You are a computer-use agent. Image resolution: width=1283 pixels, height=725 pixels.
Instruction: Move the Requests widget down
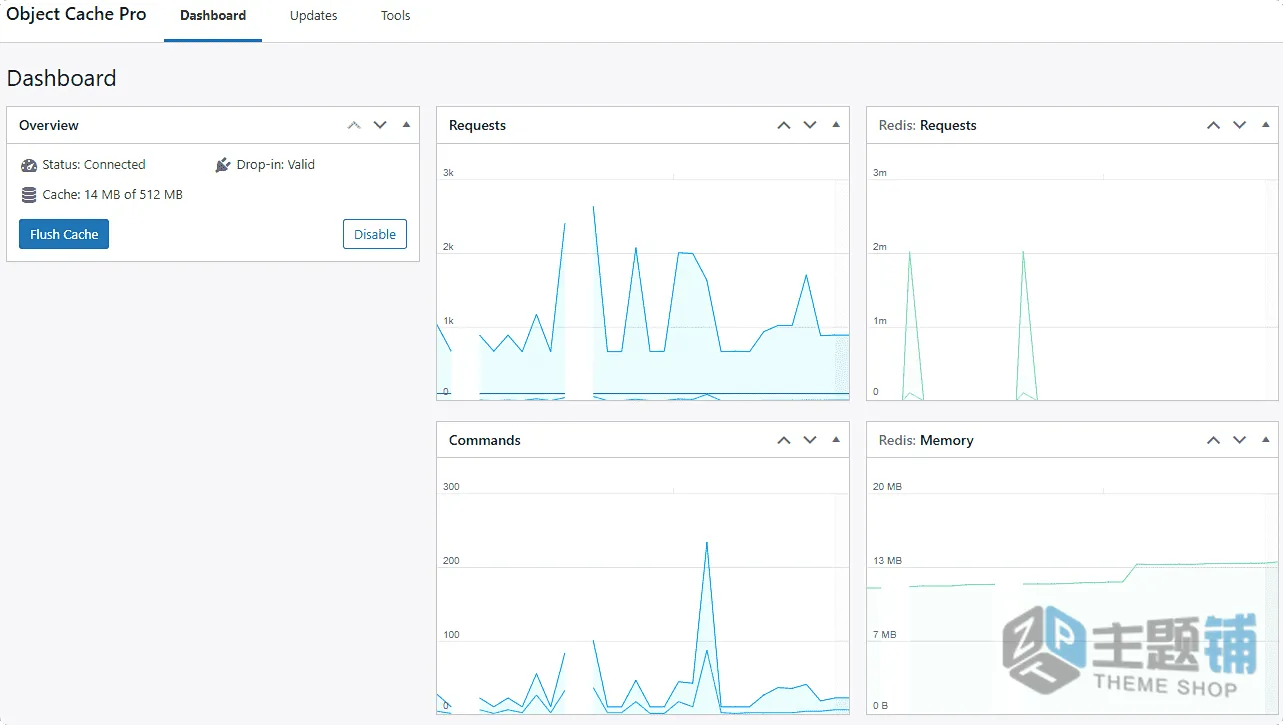click(x=810, y=125)
